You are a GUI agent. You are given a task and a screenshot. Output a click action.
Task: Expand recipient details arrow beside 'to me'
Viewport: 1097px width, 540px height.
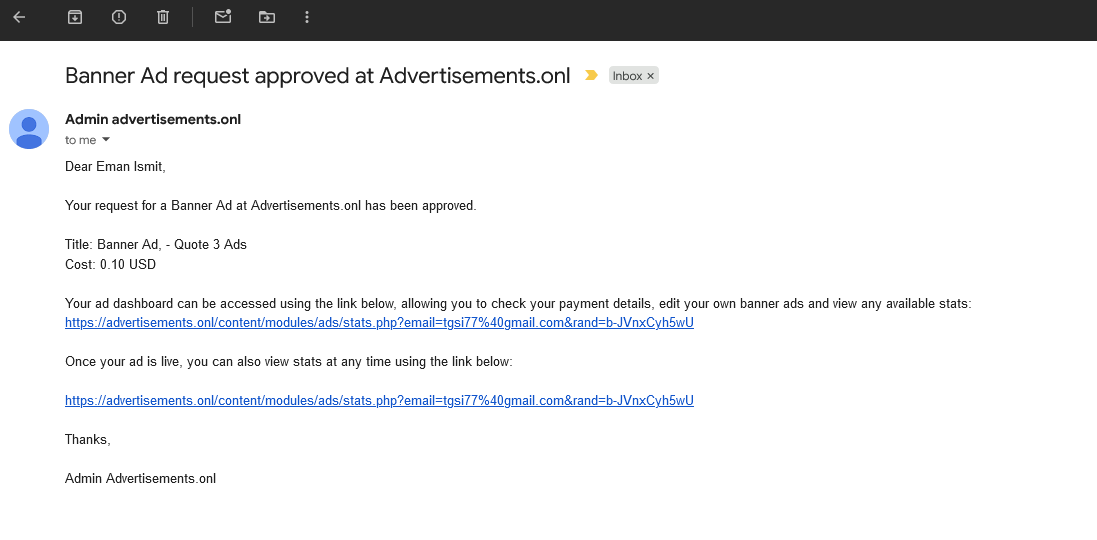(x=106, y=140)
